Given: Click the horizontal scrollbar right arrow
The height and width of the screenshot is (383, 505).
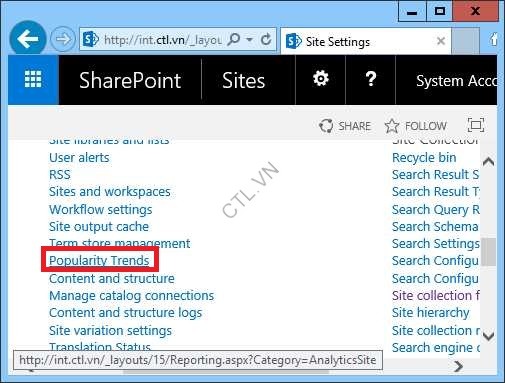Looking at the screenshot, I should pyautogui.click(x=459, y=366).
